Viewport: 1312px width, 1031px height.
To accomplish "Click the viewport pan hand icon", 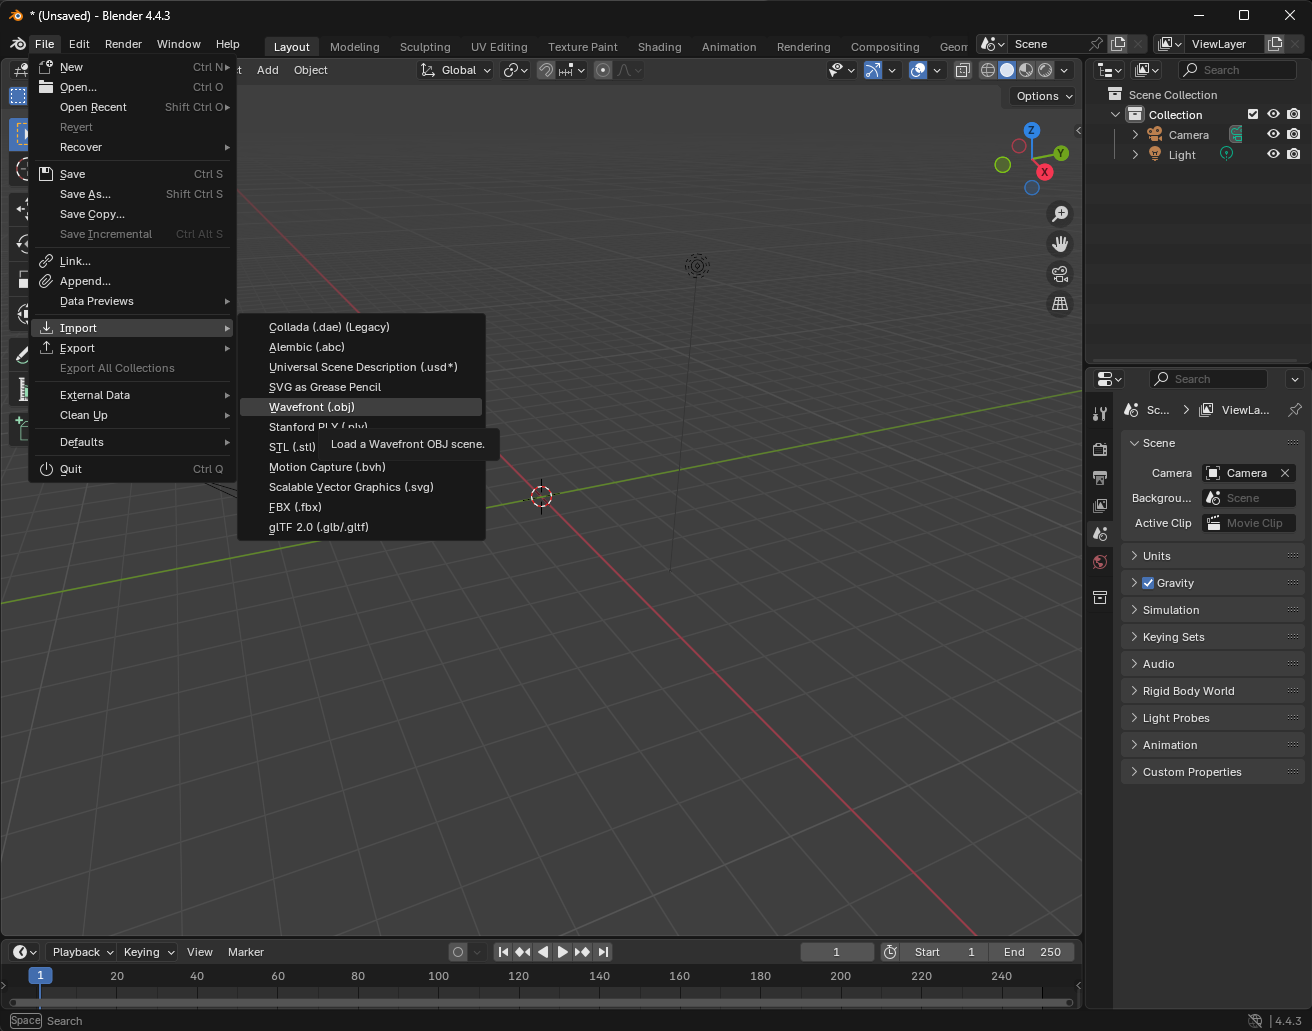I will (1060, 244).
